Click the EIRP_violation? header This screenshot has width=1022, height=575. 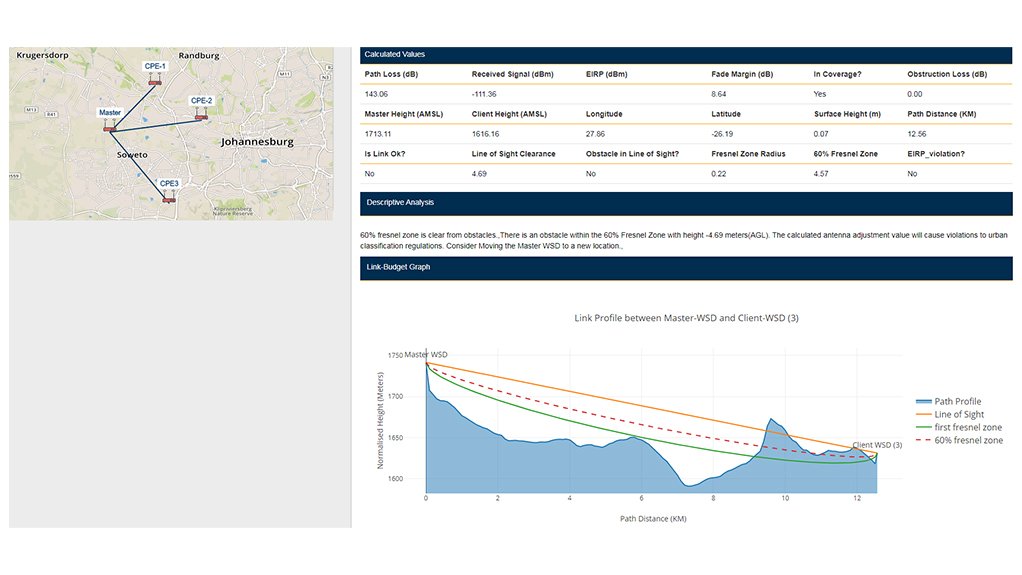(936, 154)
